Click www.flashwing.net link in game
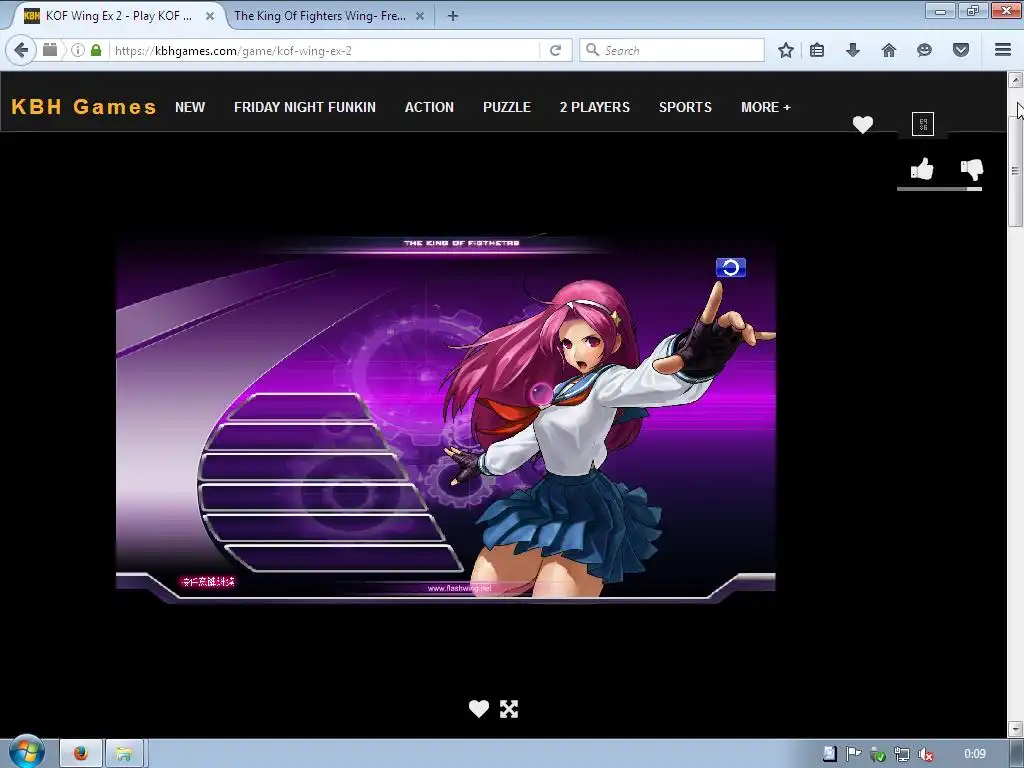This screenshot has width=1024, height=768. tap(460, 588)
